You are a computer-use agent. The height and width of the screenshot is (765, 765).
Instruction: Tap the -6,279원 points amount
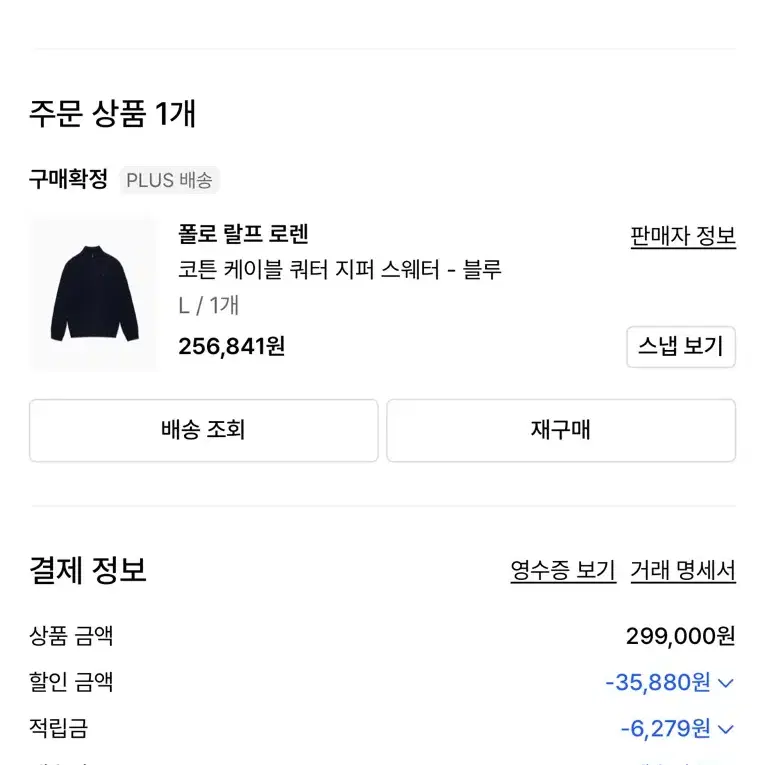click(x=665, y=728)
